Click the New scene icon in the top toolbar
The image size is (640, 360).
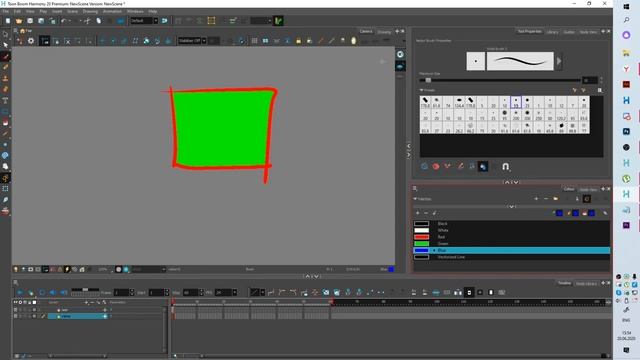coord(8,21)
